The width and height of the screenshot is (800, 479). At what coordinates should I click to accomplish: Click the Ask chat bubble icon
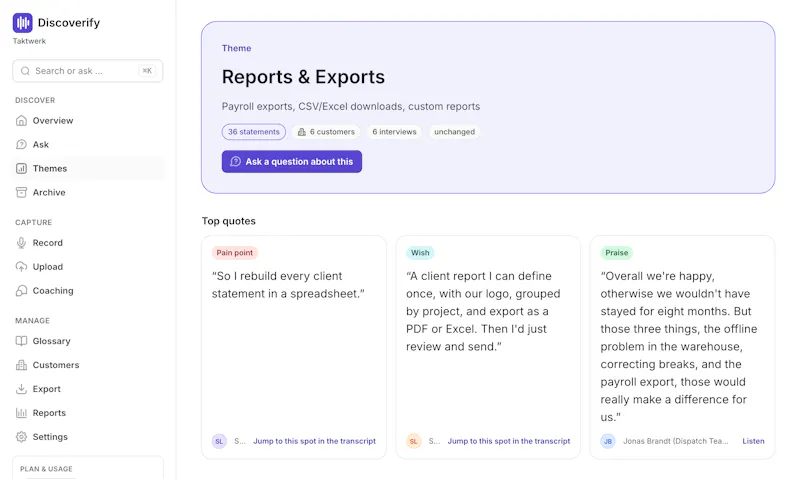click(21, 144)
